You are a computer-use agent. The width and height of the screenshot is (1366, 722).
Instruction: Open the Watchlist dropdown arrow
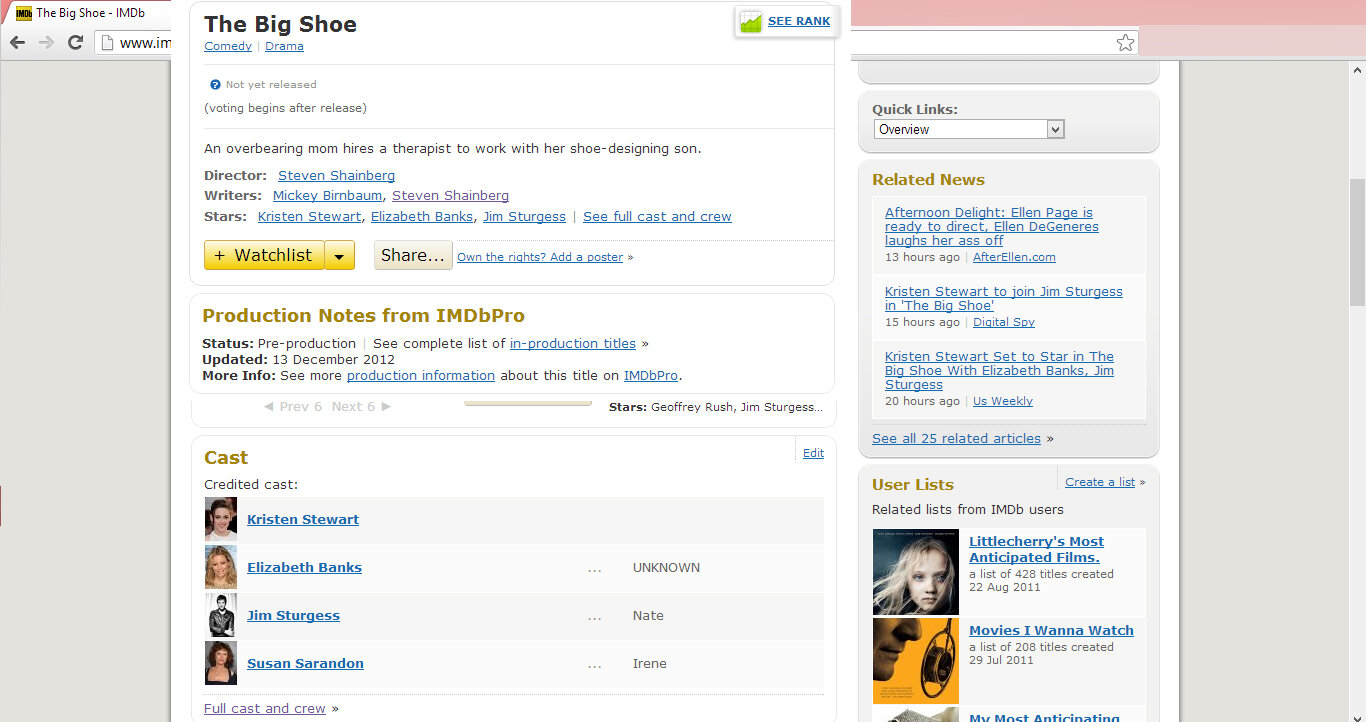pyautogui.click(x=340, y=256)
